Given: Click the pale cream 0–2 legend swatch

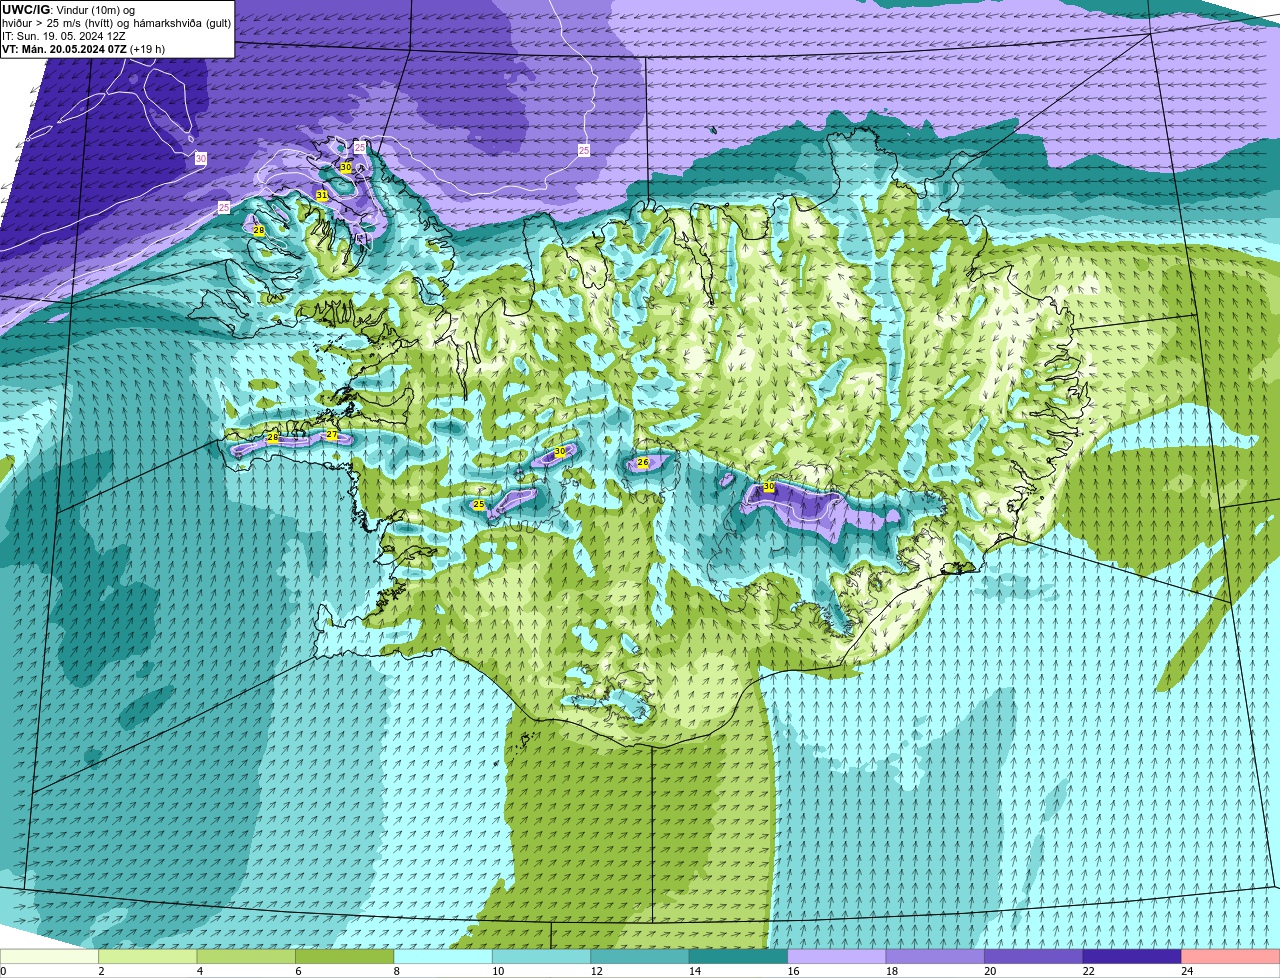Looking at the screenshot, I should pyautogui.click(x=49, y=957).
